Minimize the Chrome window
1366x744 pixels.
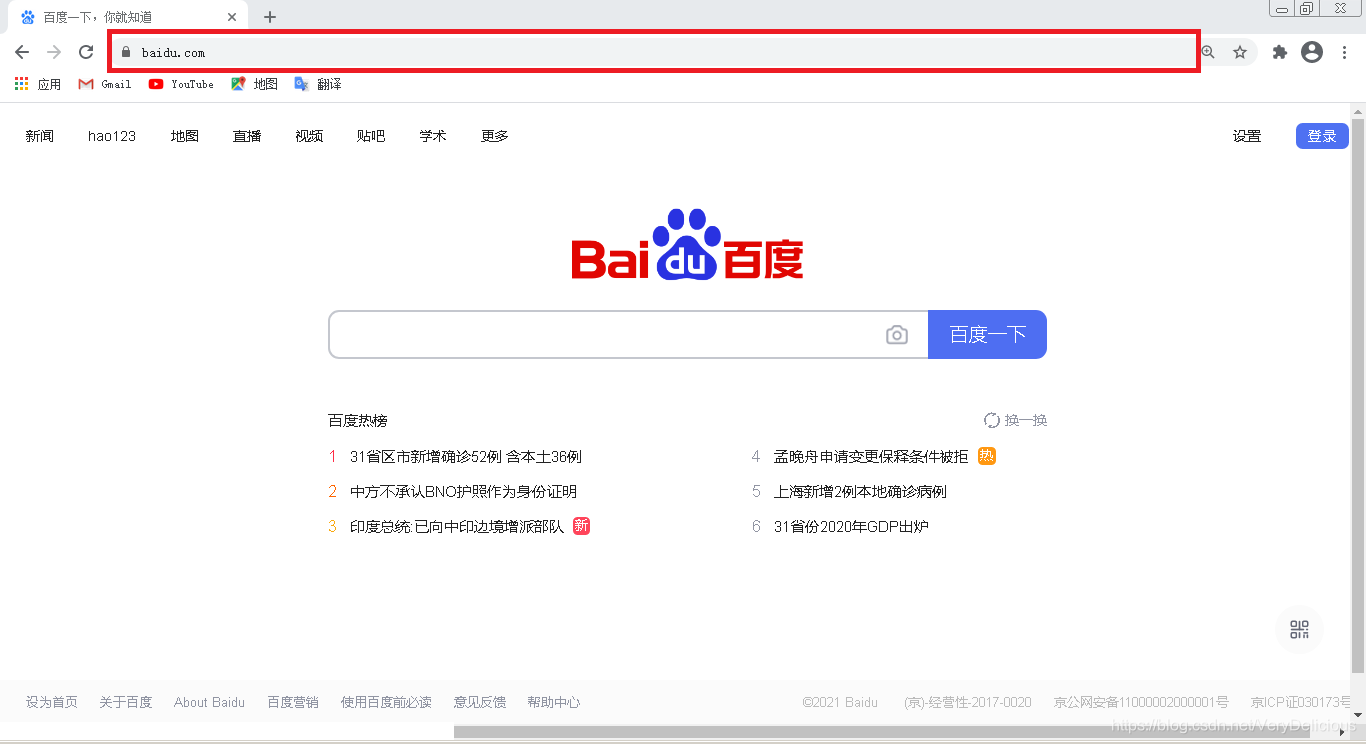click(1281, 9)
